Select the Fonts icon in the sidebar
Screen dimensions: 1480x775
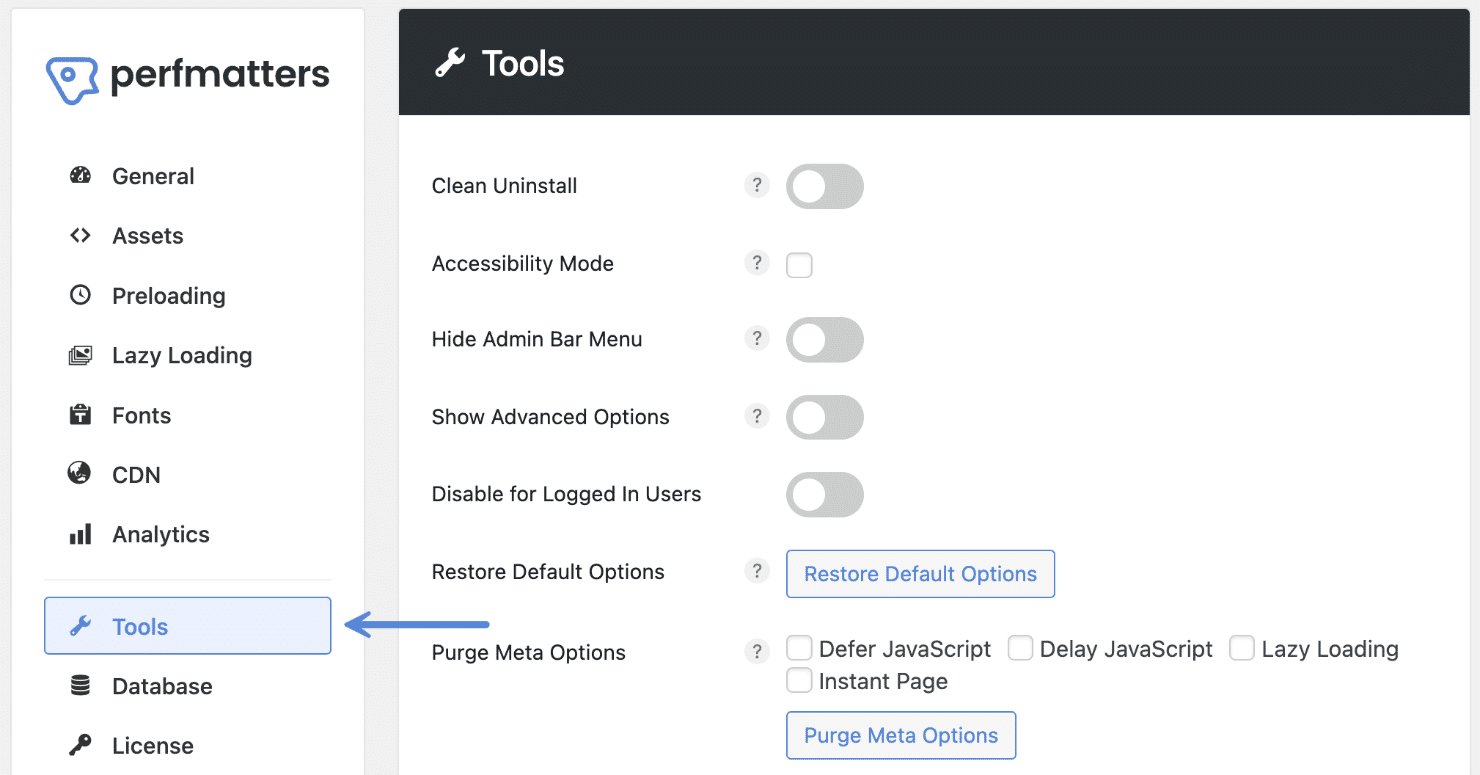[x=81, y=415]
